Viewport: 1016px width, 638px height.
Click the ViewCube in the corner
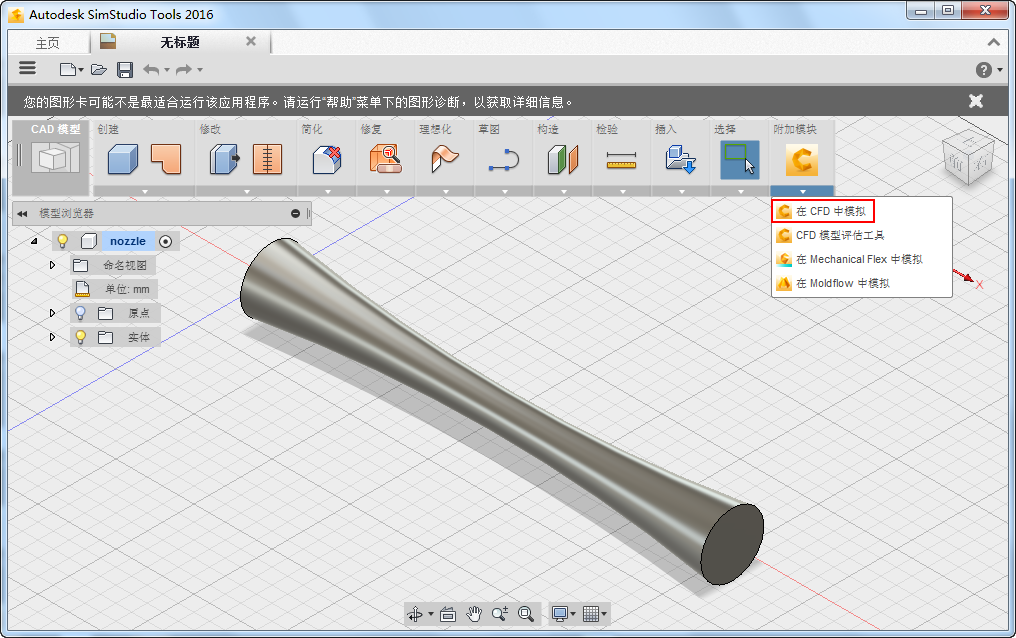click(x=968, y=159)
